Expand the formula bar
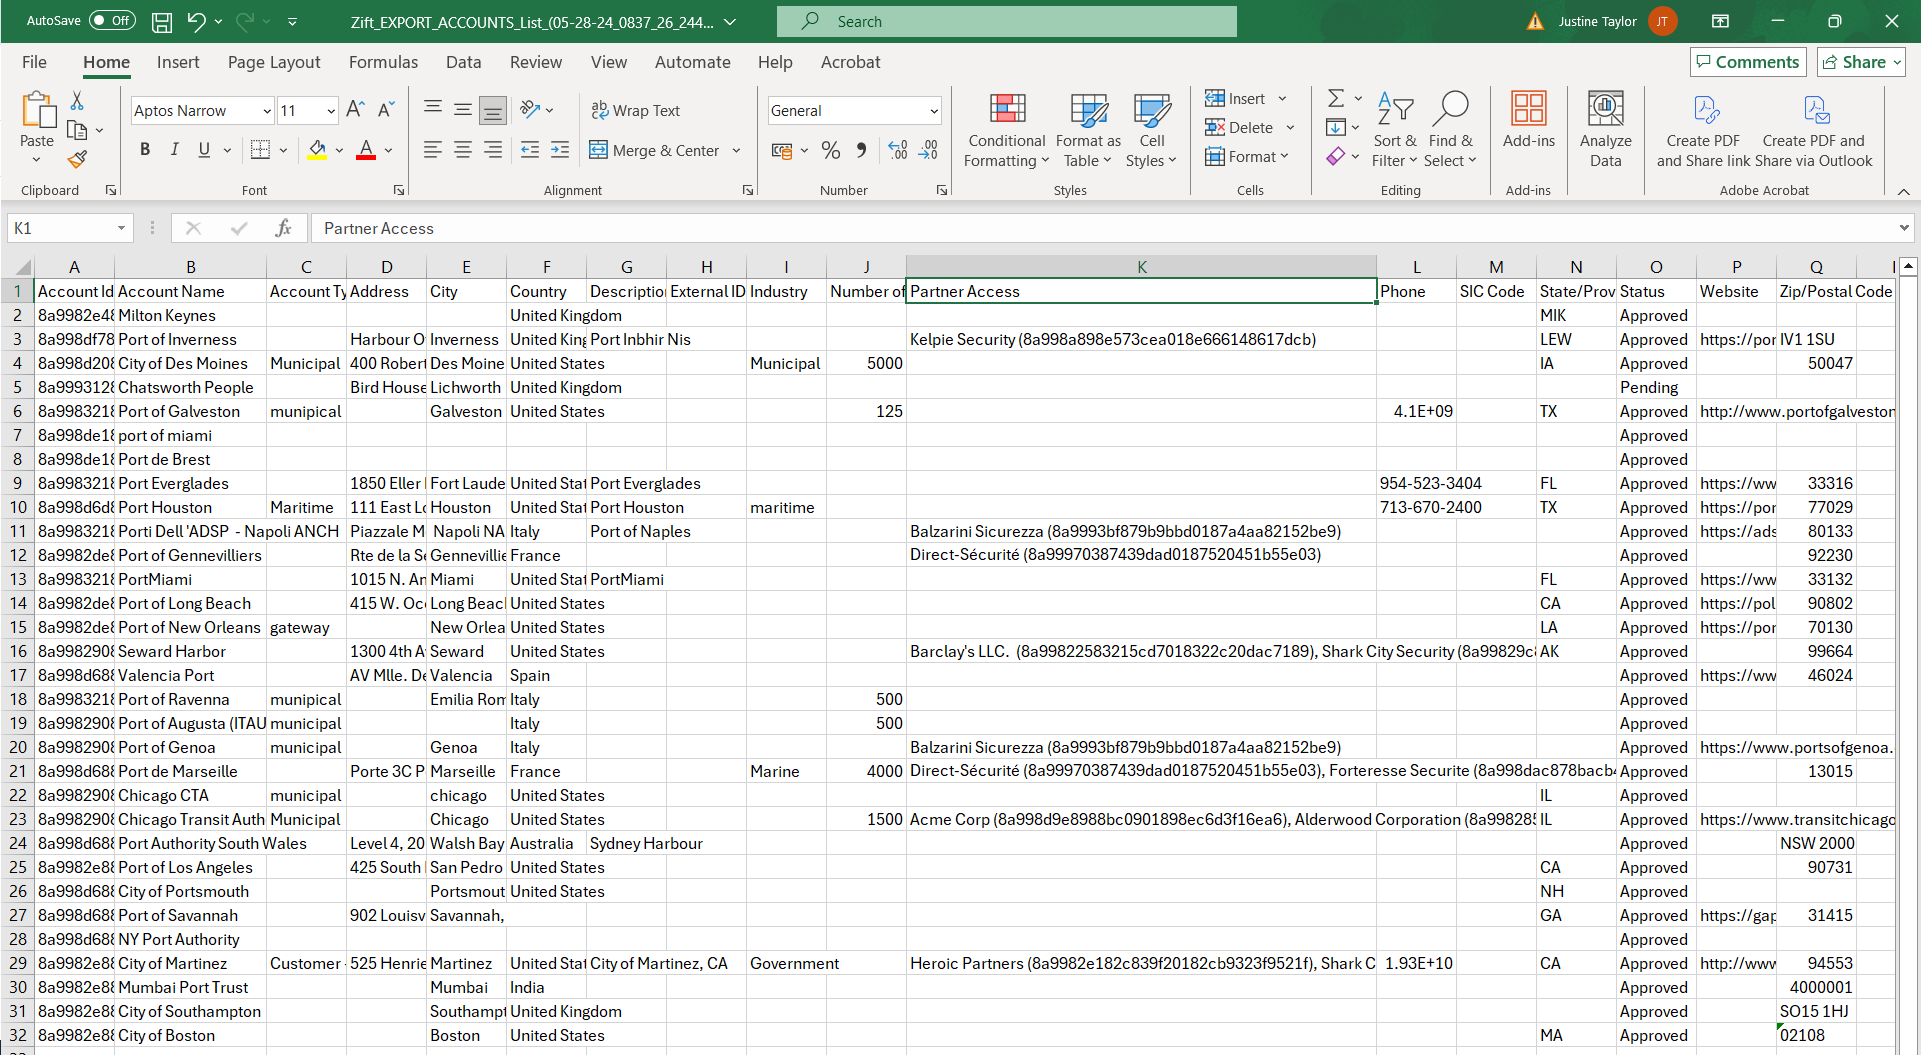Viewport: 1921px width, 1055px height. point(1903,228)
